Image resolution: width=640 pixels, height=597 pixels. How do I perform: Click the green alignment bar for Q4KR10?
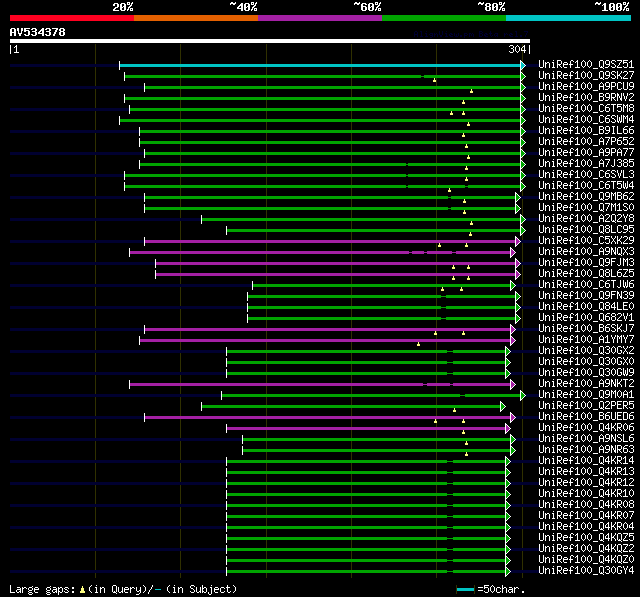pyautogui.click(x=366, y=495)
